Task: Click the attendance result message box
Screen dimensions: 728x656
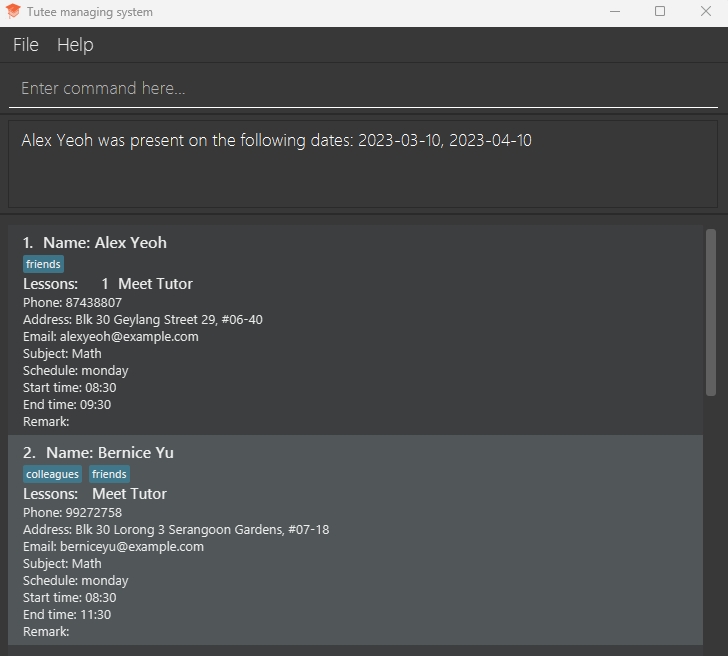Action: click(363, 164)
